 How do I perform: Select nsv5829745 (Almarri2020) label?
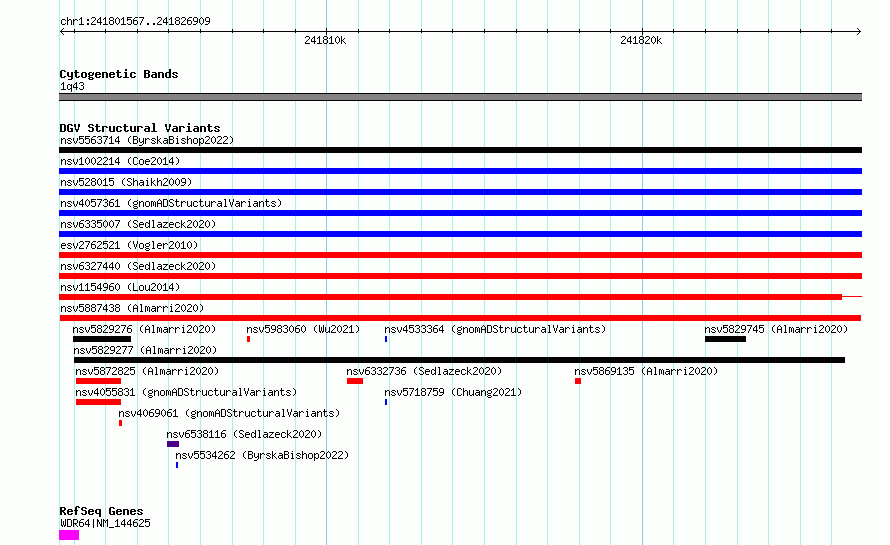pos(776,329)
